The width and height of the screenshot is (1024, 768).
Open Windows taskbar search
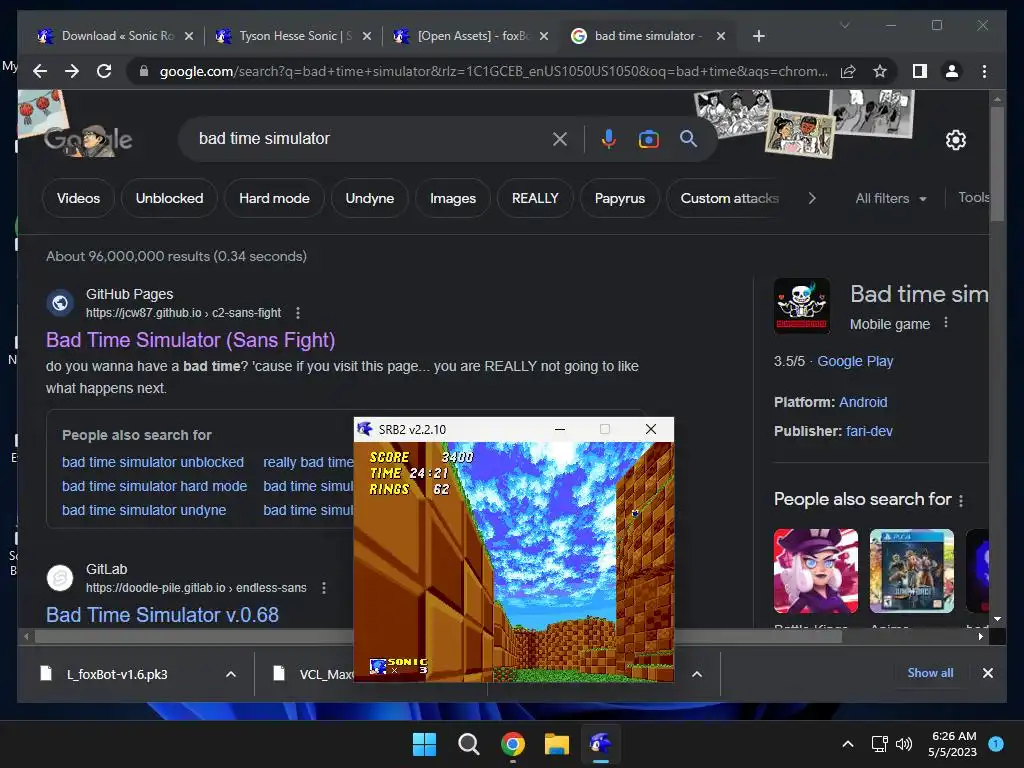pyautogui.click(x=468, y=744)
